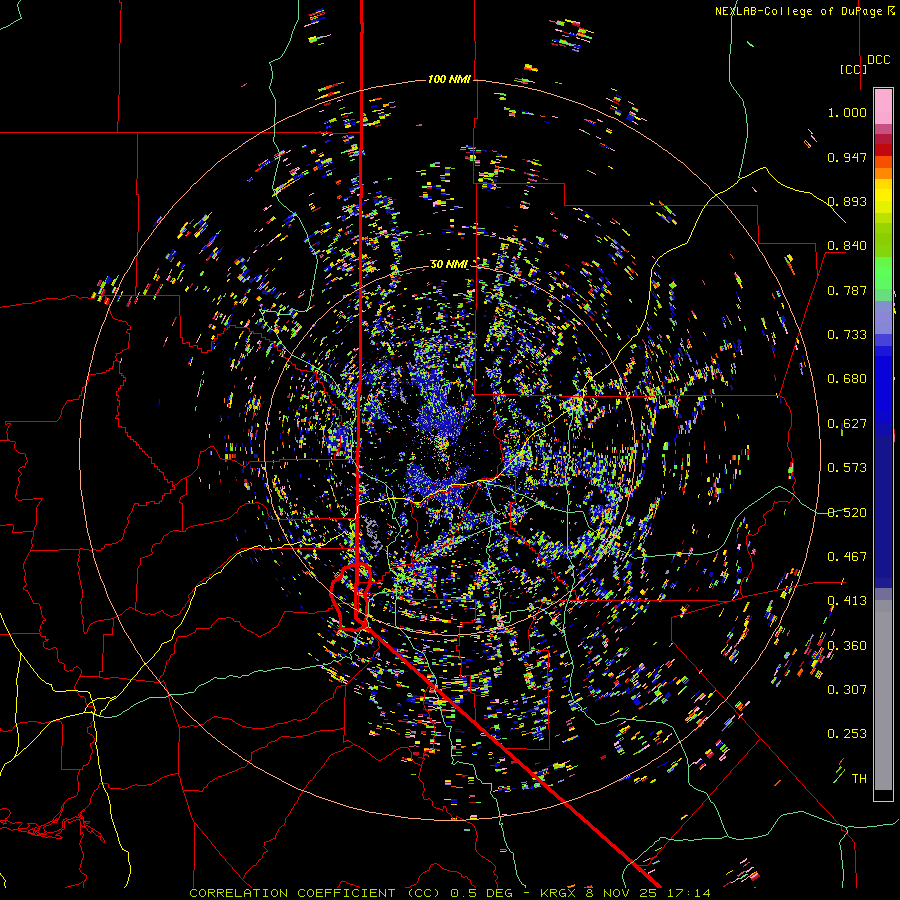This screenshot has width=900, height=900.
Task: Click the 0.253 legend value
Action: click(x=847, y=734)
